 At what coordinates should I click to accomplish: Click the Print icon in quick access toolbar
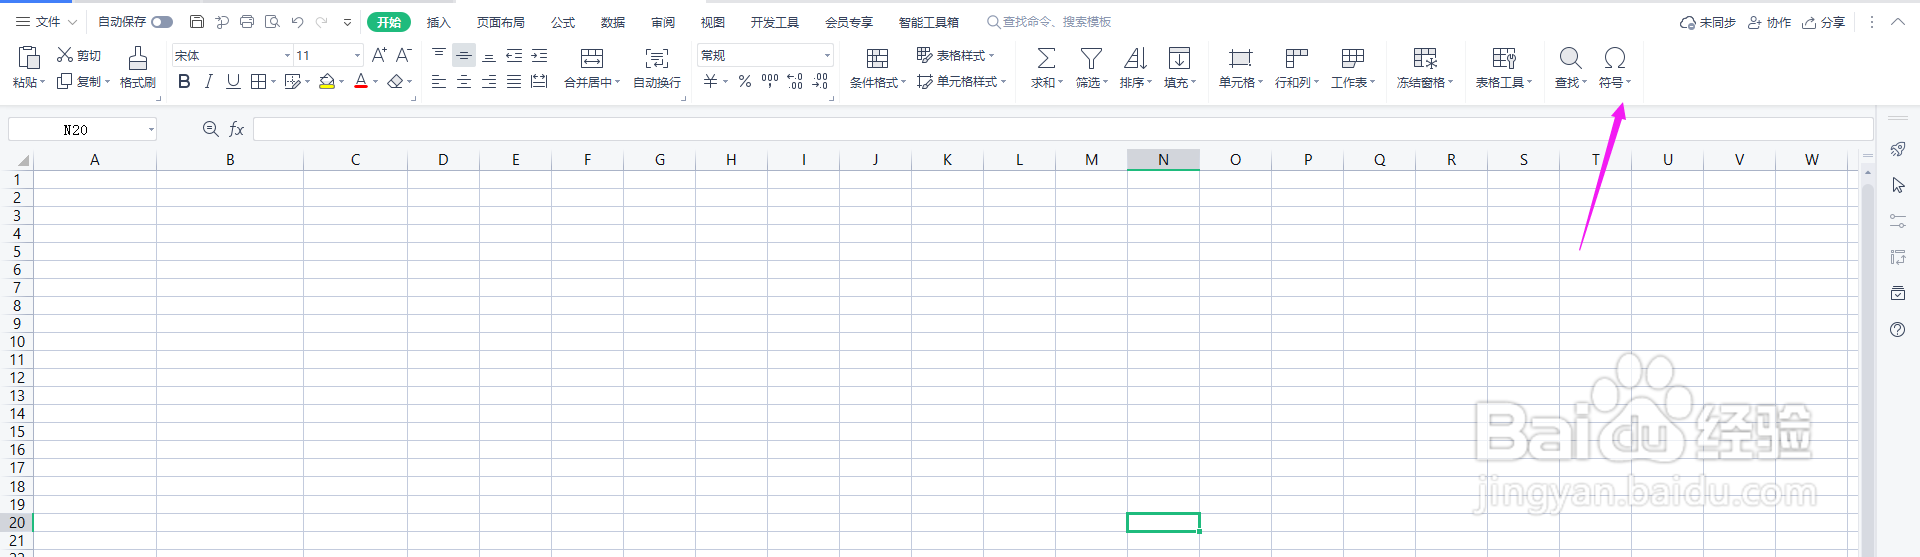click(247, 22)
